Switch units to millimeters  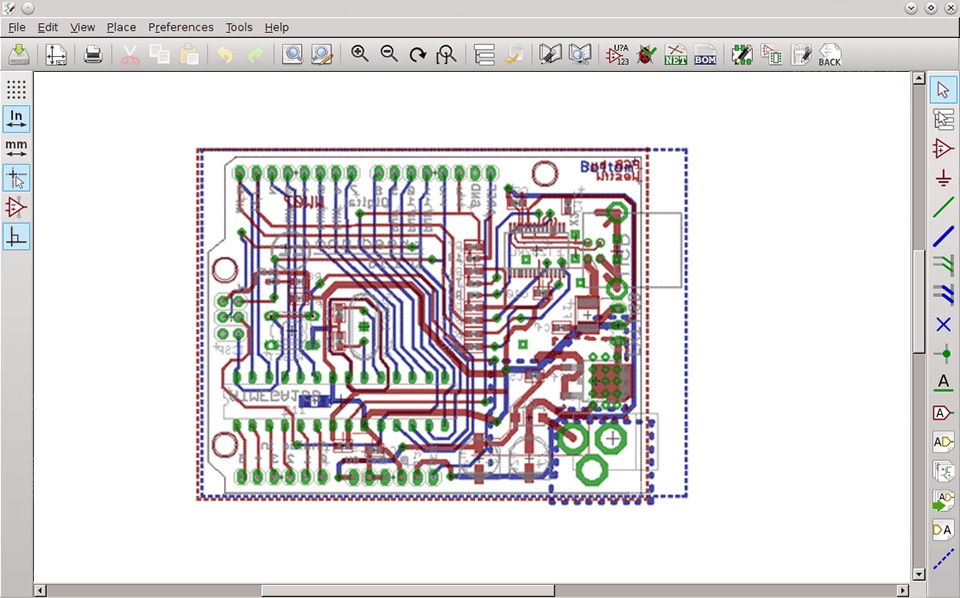[x=16, y=148]
